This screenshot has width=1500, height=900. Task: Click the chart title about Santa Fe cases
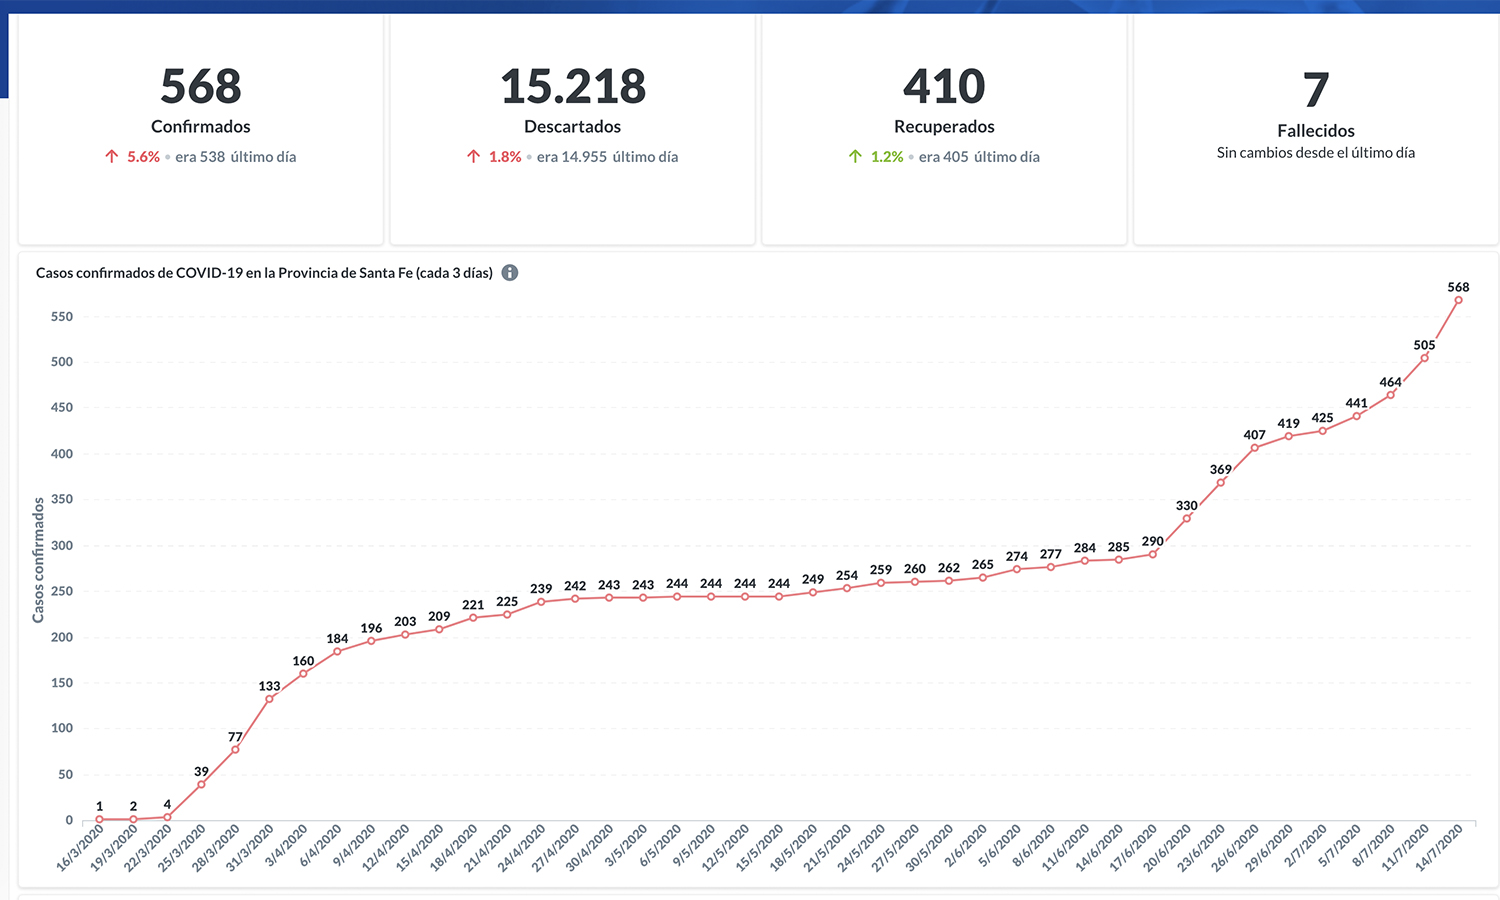click(264, 273)
